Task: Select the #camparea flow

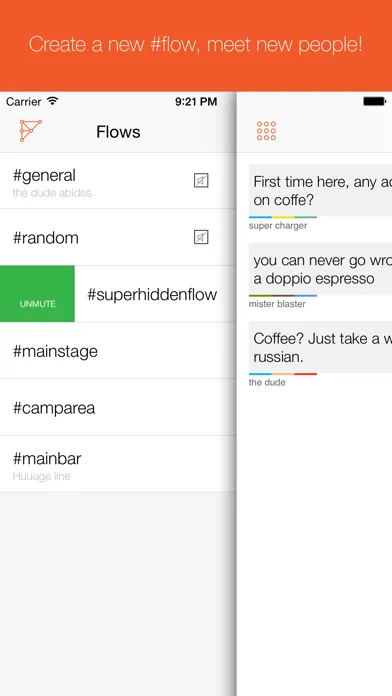Action: (118, 407)
